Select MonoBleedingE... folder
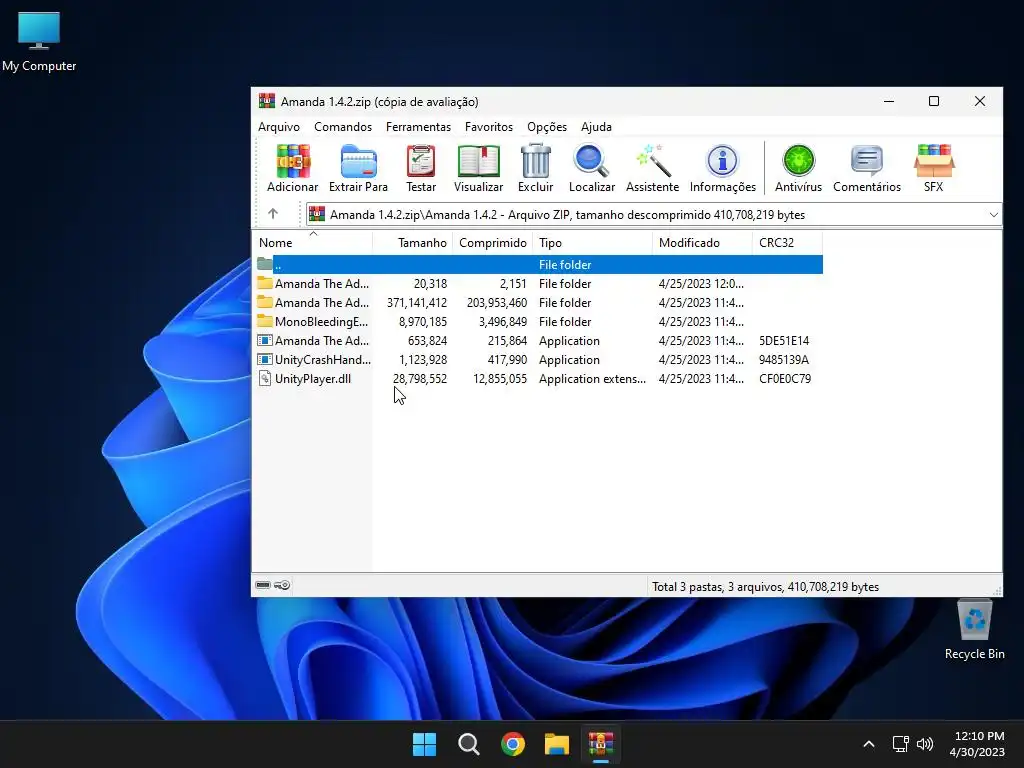Viewport: 1024px width, 768px height. [x=539, y=321]
